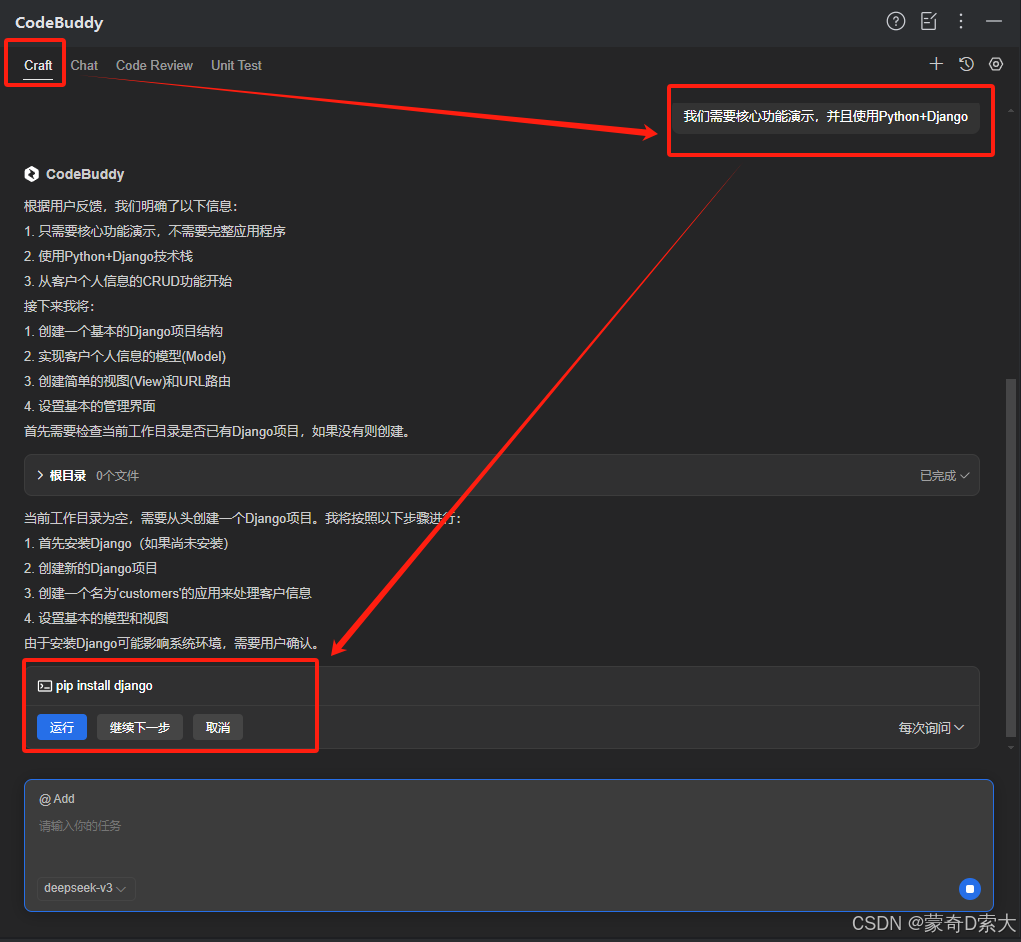
Task: Click the 0个文件 file count label
Action: 117,476
